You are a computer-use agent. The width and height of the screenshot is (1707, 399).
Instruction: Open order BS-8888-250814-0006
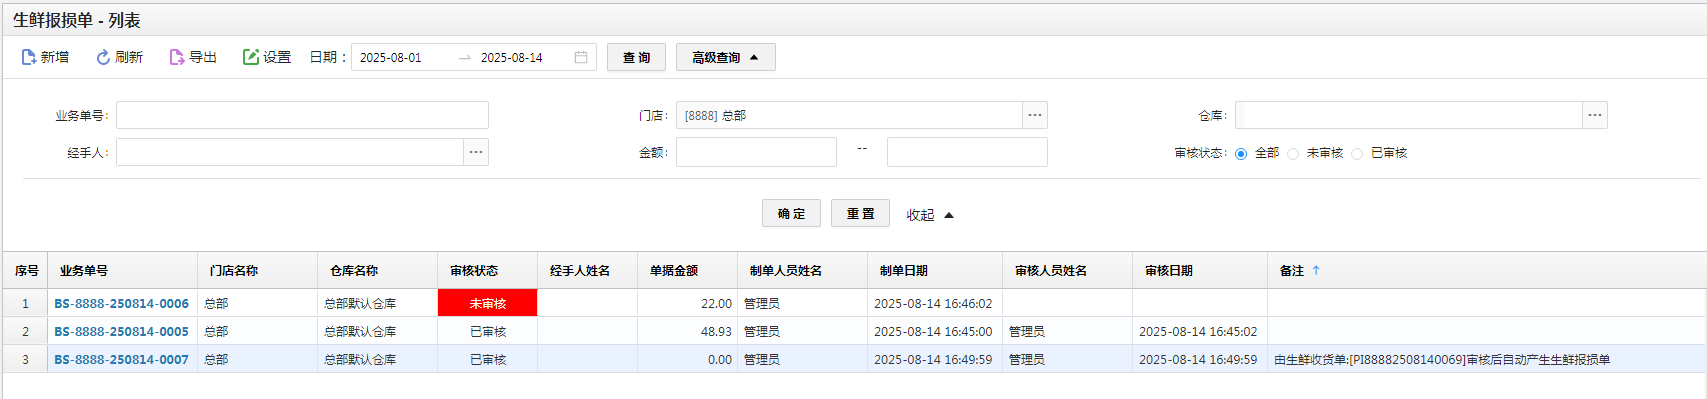tap(121, 303)
